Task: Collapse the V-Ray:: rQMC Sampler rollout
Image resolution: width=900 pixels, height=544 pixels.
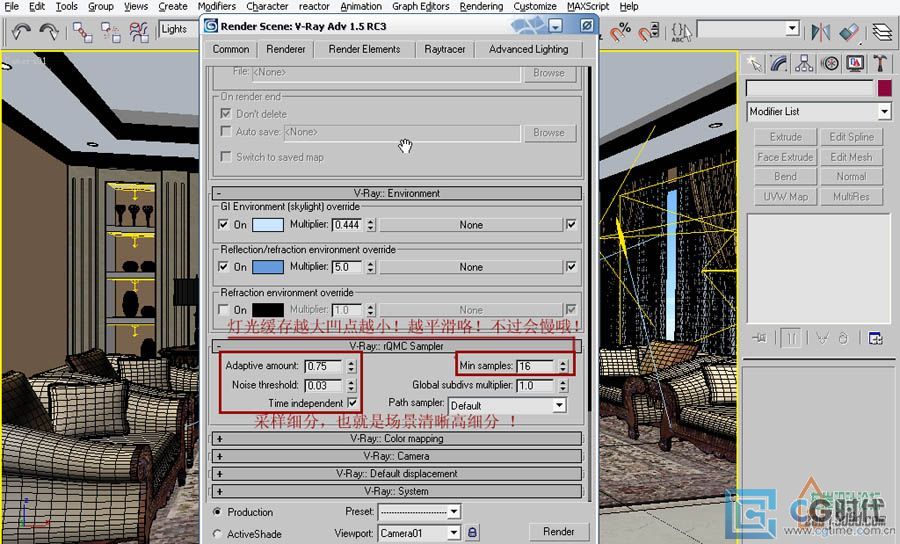Action: click(x=397, y=346)
